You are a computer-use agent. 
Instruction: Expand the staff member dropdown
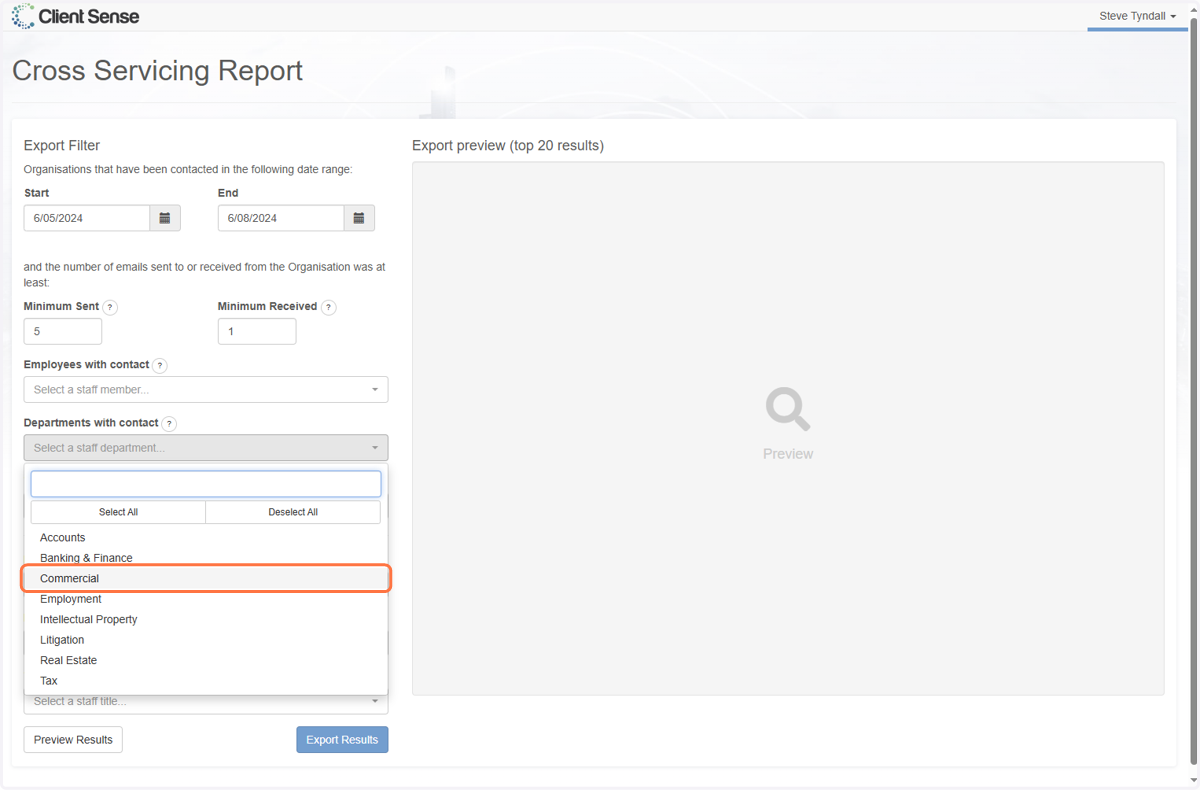pos(206,390)
